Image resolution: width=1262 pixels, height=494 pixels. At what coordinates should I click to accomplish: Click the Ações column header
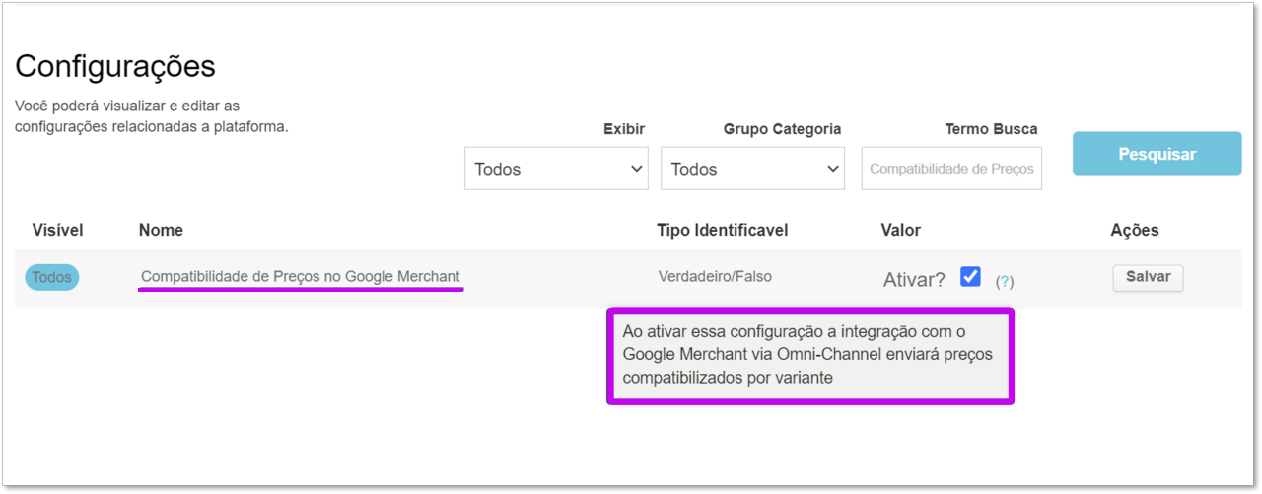[x=1135, y=230]
